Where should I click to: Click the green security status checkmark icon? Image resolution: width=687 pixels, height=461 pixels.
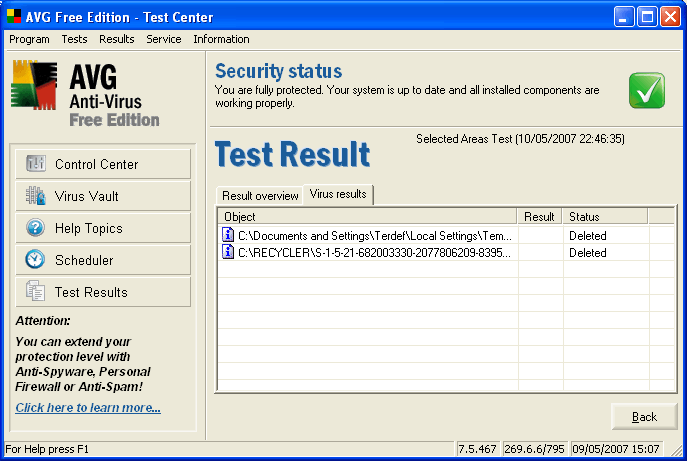[x=647, y=91]
